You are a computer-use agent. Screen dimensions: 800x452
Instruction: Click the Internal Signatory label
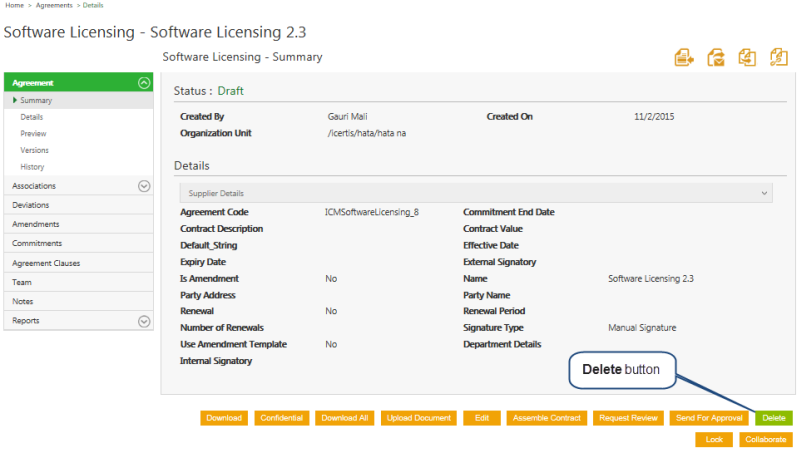tap(216, 361)
